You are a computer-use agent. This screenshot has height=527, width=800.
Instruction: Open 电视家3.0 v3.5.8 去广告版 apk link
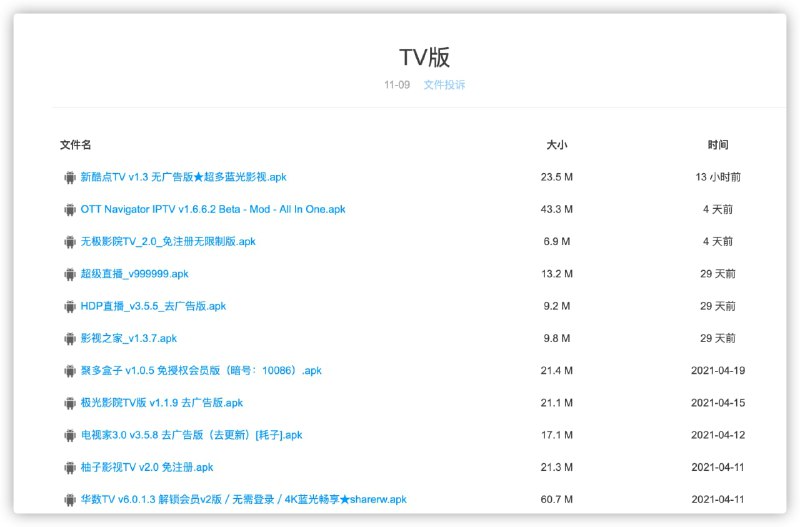(191, 435)
